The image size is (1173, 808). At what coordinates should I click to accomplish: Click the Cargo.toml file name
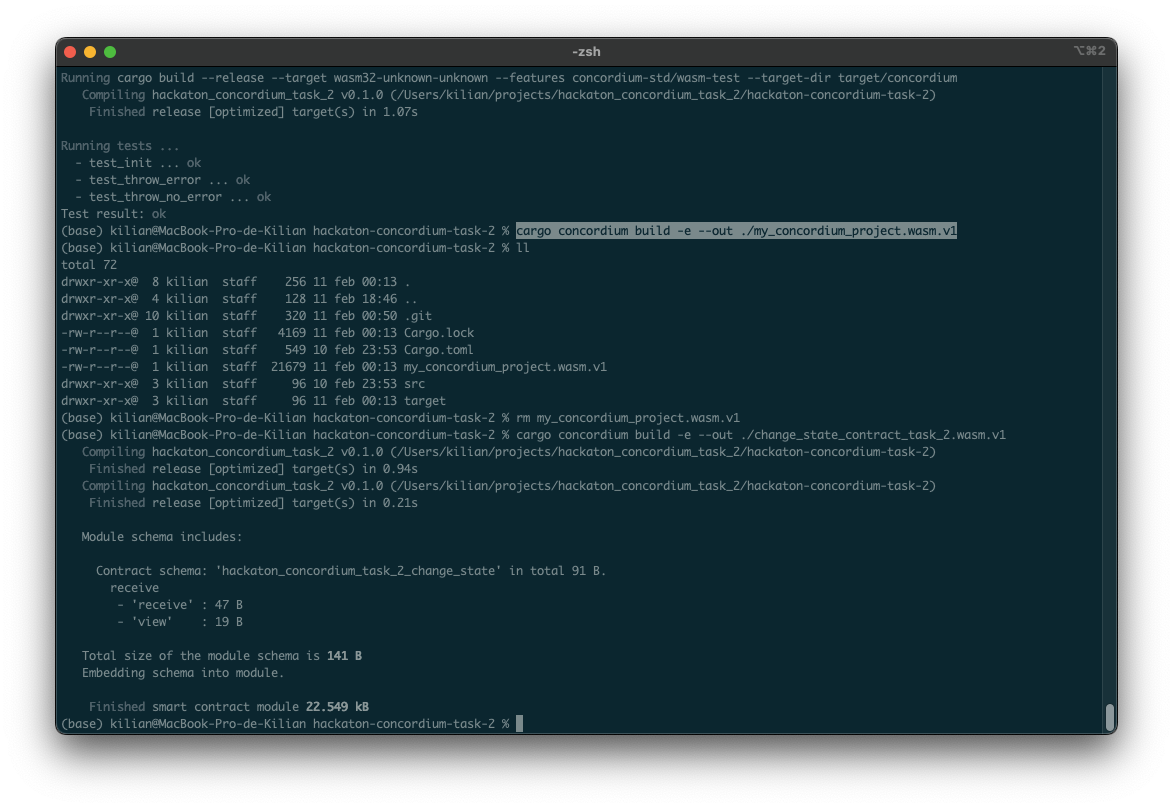[438, 350]
